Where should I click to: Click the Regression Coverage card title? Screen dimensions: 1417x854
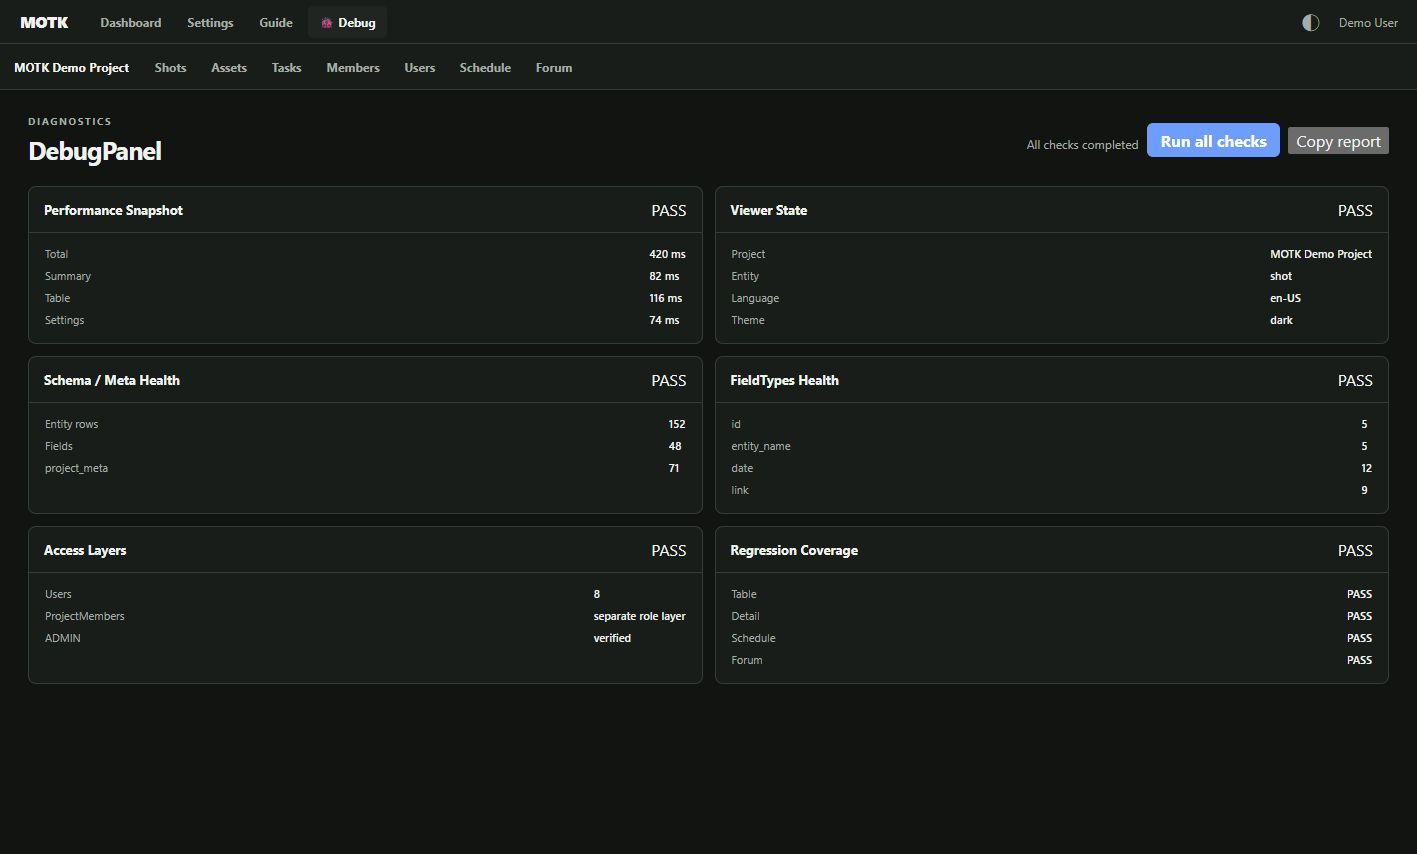(x=794, y=550)
